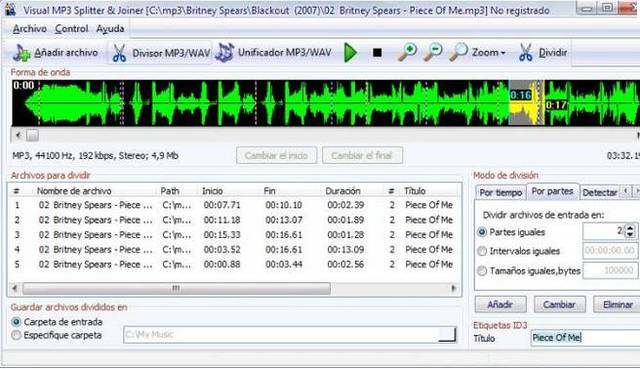Increase the Partes iguales count
Image resolution: width=640 pixels, height=369 pixels.
pyautogui.click(x=630, y=228)
